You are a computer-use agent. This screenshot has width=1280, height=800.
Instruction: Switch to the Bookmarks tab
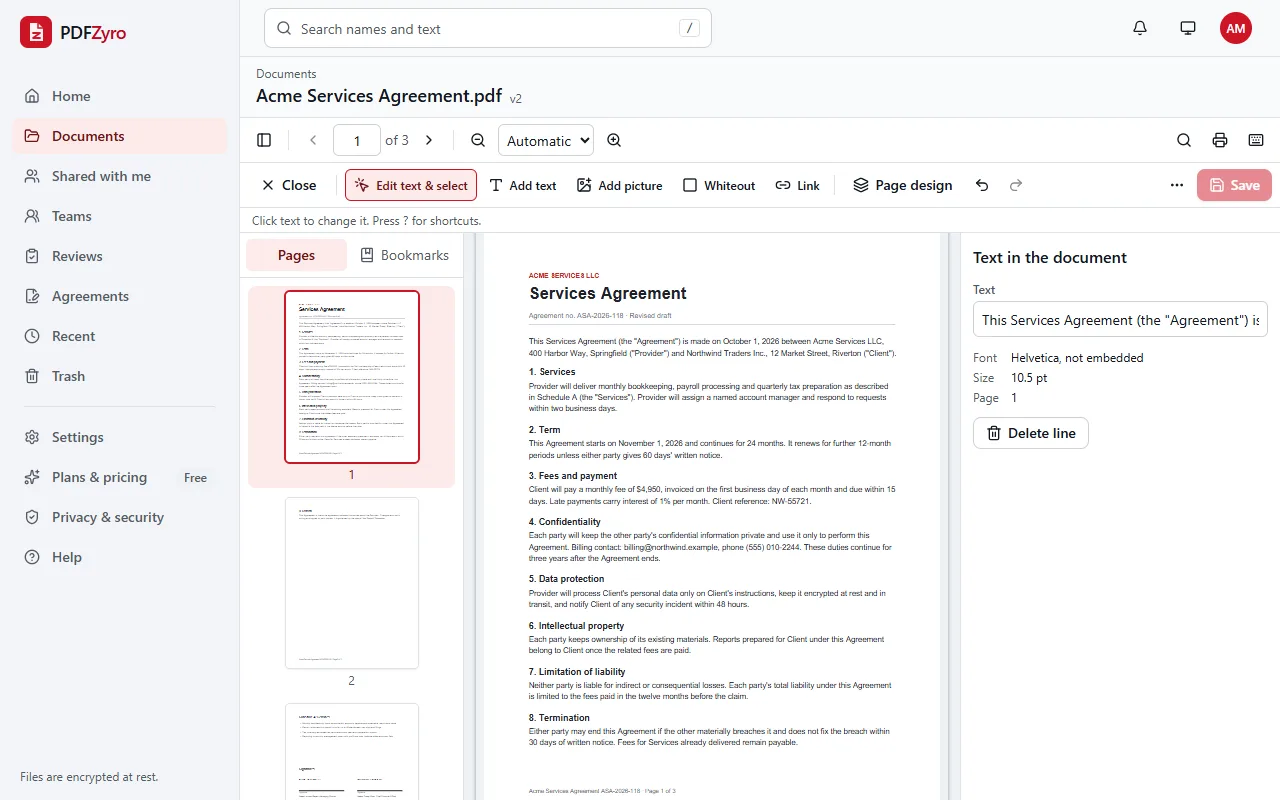[405, 255]
